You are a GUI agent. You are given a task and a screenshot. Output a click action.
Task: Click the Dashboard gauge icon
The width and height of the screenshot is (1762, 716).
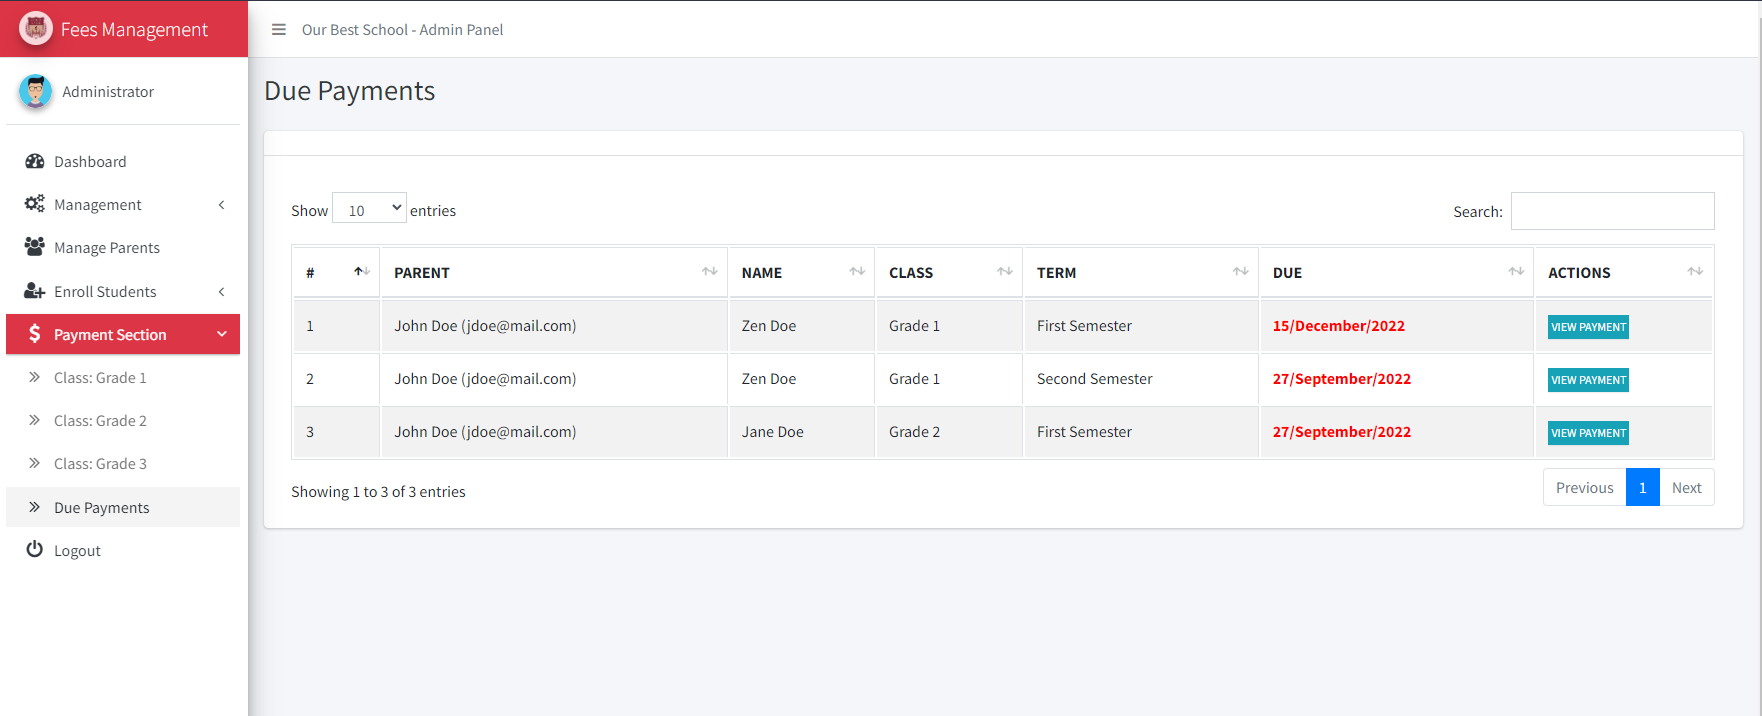point(35,161)
